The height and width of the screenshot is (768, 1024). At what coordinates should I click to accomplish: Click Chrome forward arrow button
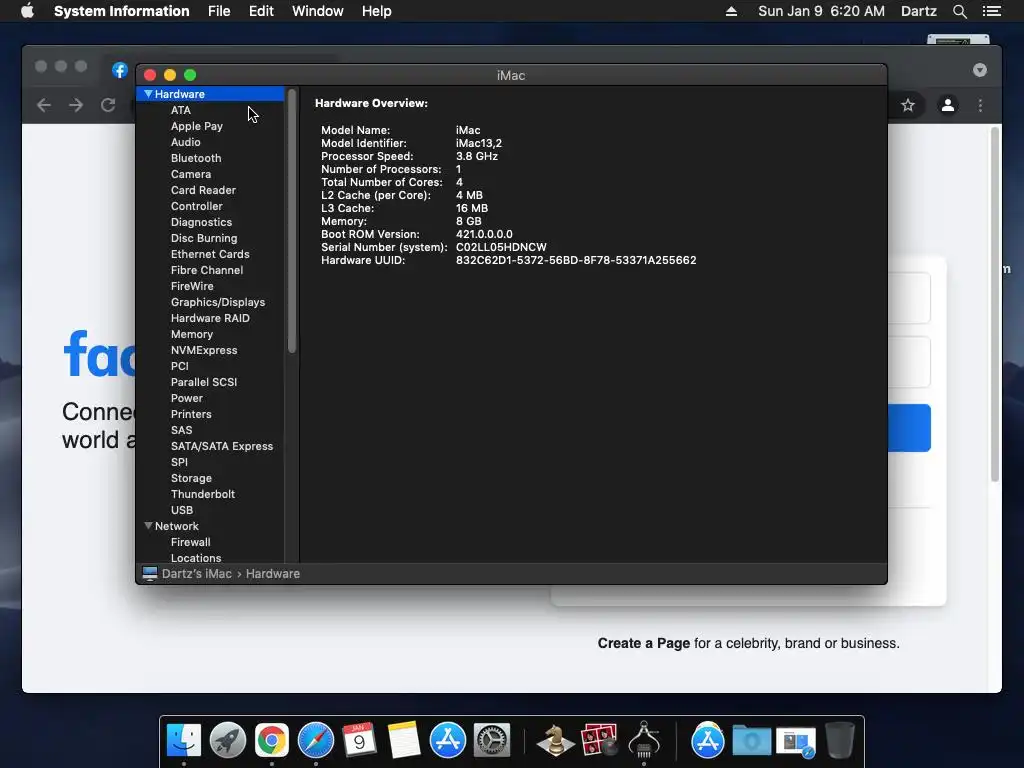click(x=76, y=105)
